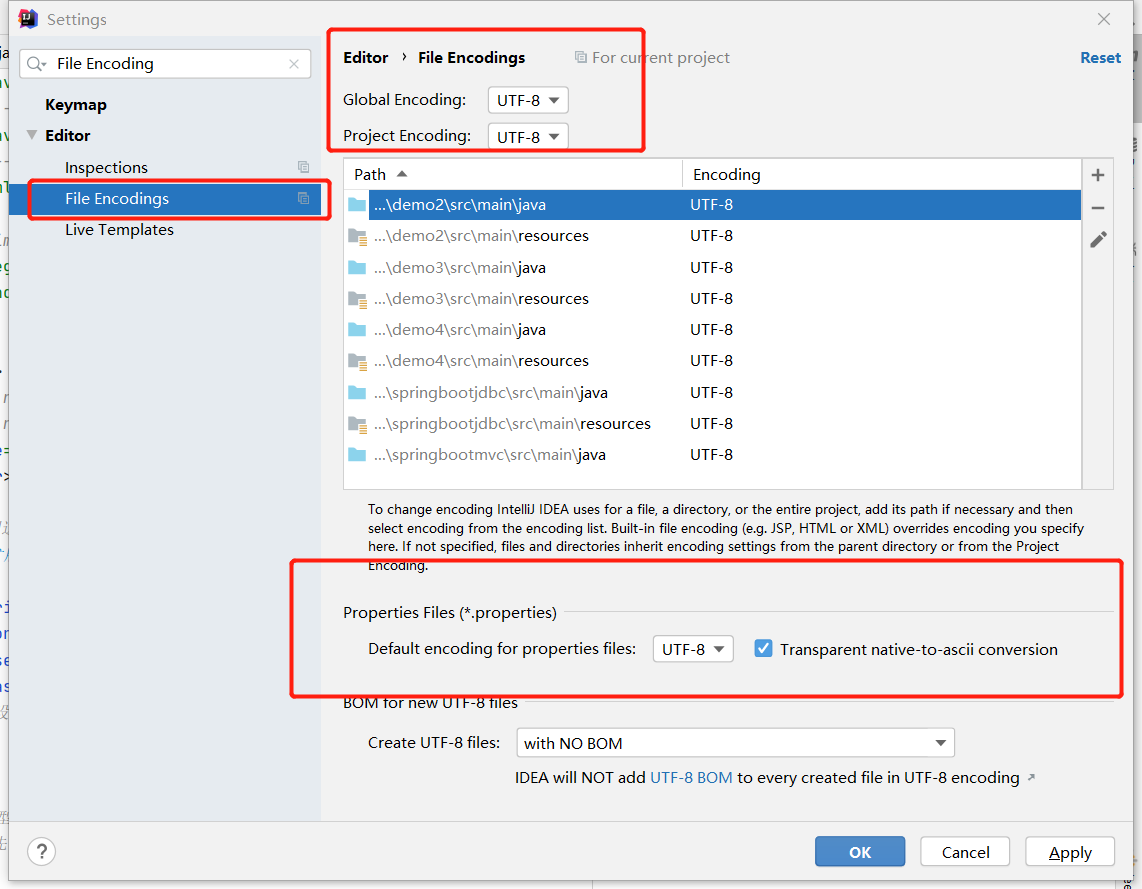Collapse the Editor tree node
1142x889 pixels.
coord(32,135)
